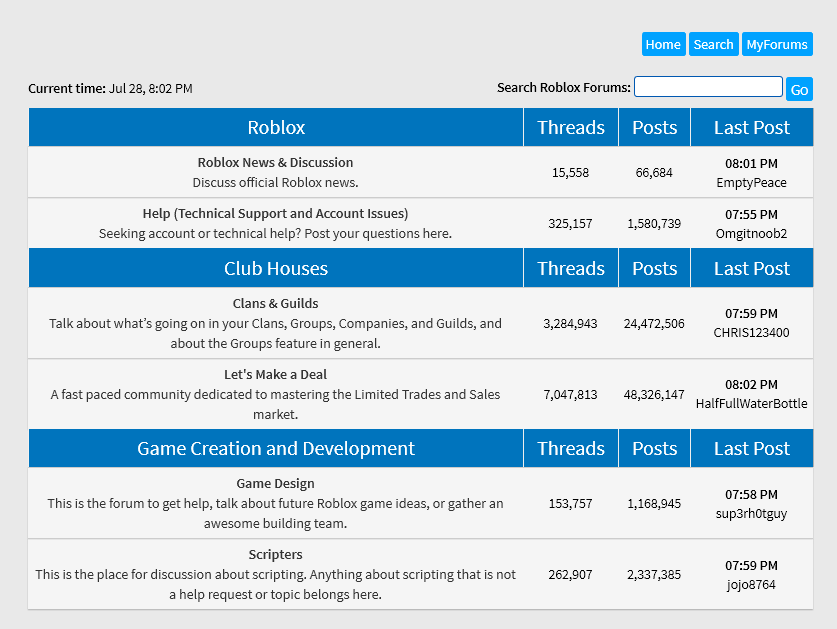The image size is (837, 629).
Task: Open the Search page button
Action: (x=714, y=44)
